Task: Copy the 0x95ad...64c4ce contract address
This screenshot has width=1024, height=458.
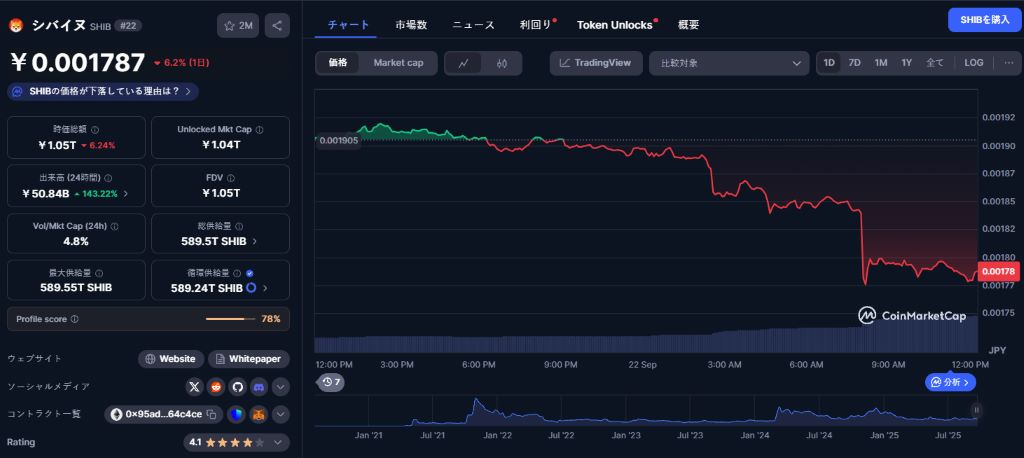Action: [x=212, y=414]
